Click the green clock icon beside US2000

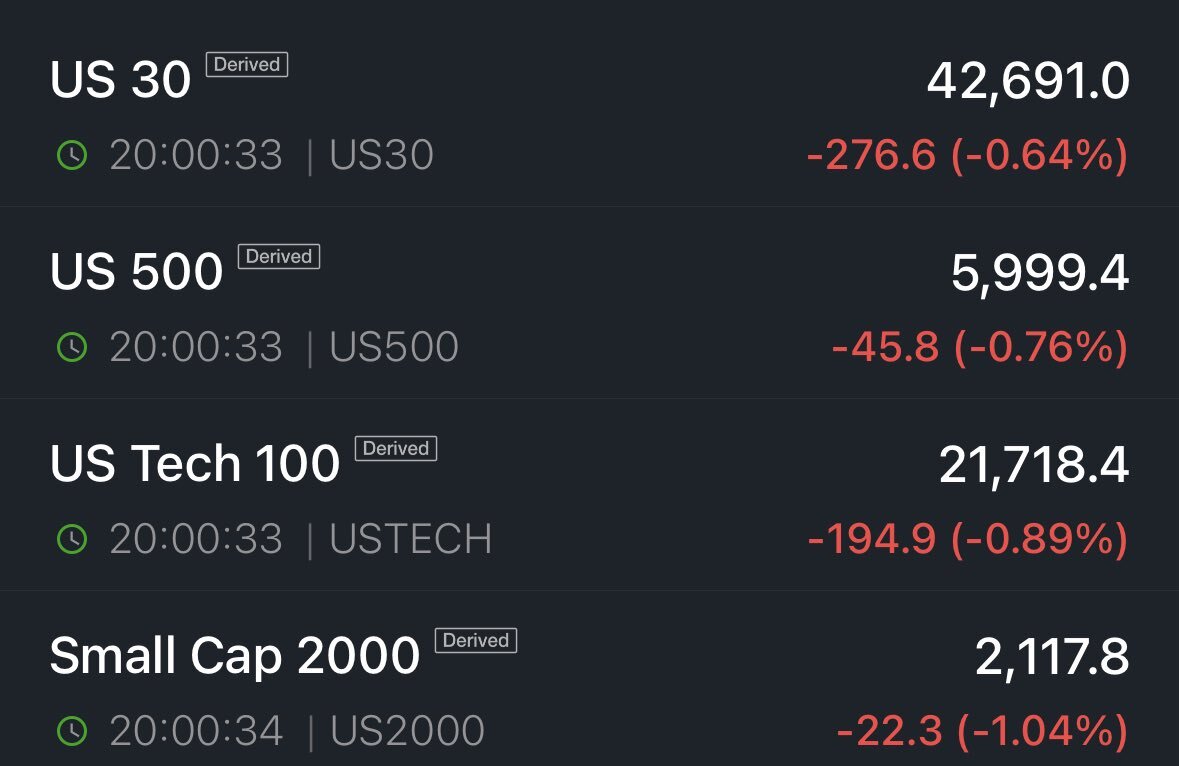coord(72,731)
